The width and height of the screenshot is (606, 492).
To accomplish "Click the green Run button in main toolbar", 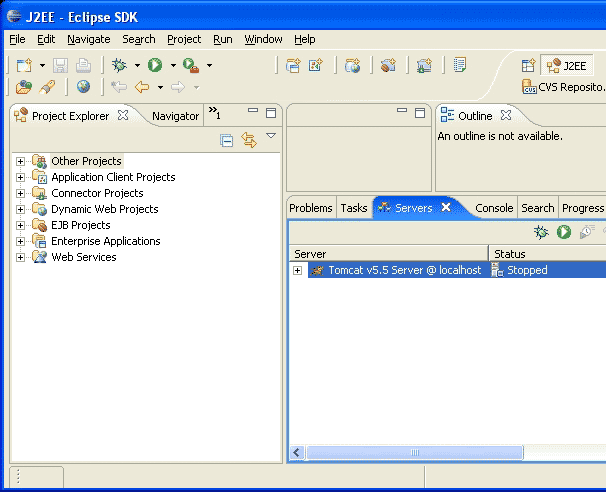I will (x=155, y=65).
